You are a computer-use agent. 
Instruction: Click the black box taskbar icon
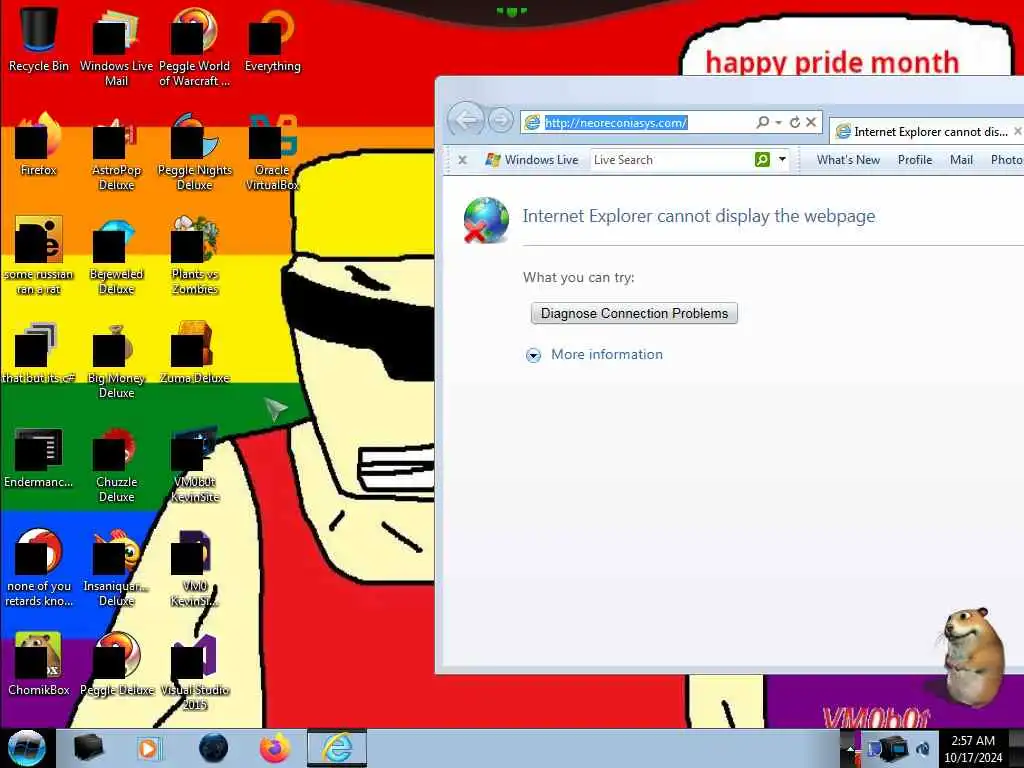click(89, 748)
